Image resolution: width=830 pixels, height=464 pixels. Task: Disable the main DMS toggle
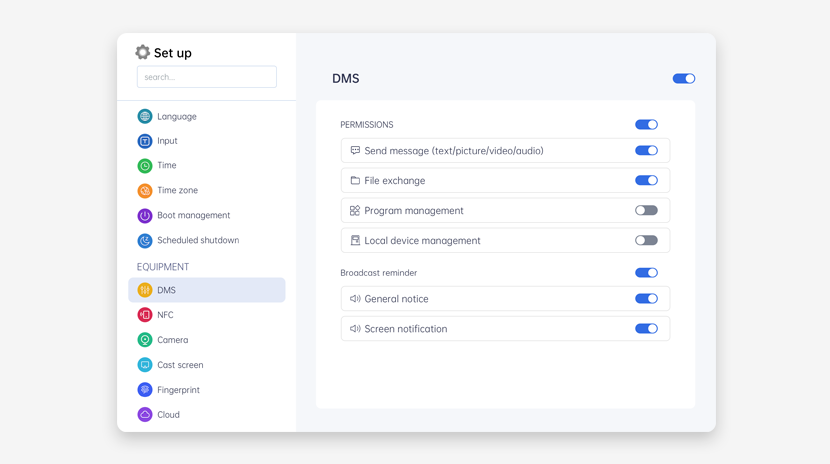[x=684, y=78]
